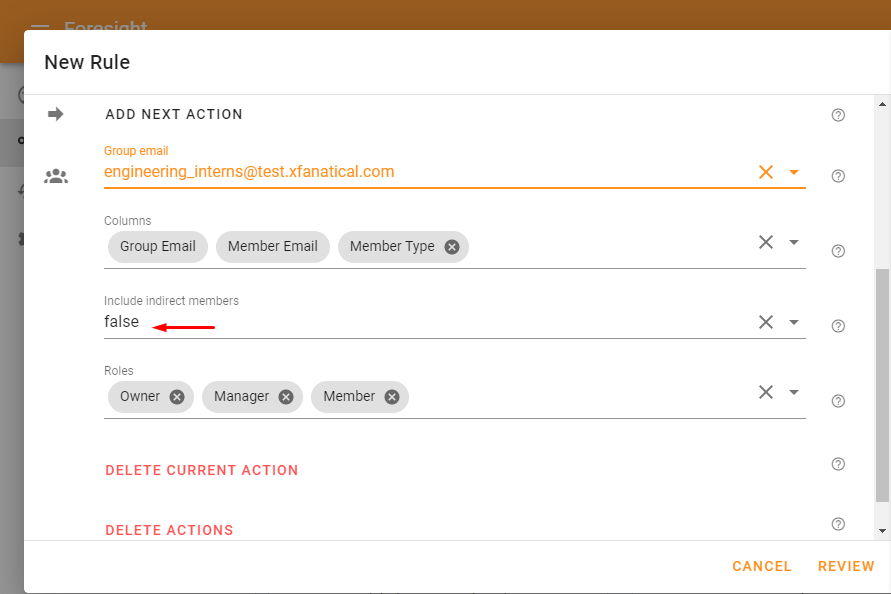Viewport: 891px width, 594px height.
Task: Click help icon next to Delete Actions
Action: [x=838, y=524]
